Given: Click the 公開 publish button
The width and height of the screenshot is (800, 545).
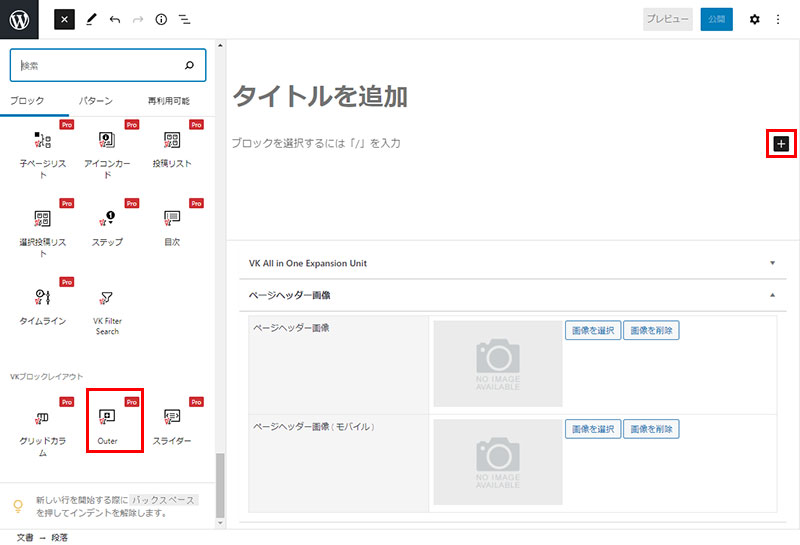Looking at the screenshot, I should 716,19.
